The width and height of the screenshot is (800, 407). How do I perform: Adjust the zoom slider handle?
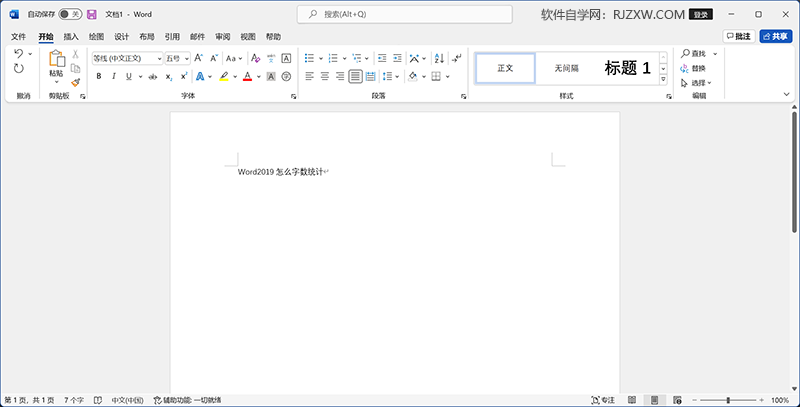728,400
